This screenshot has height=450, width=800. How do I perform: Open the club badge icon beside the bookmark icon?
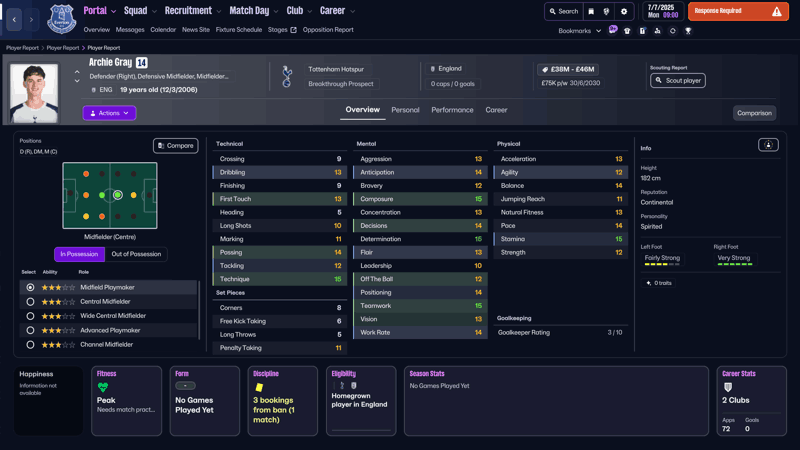pyautogui.click(x=606, y=11)
